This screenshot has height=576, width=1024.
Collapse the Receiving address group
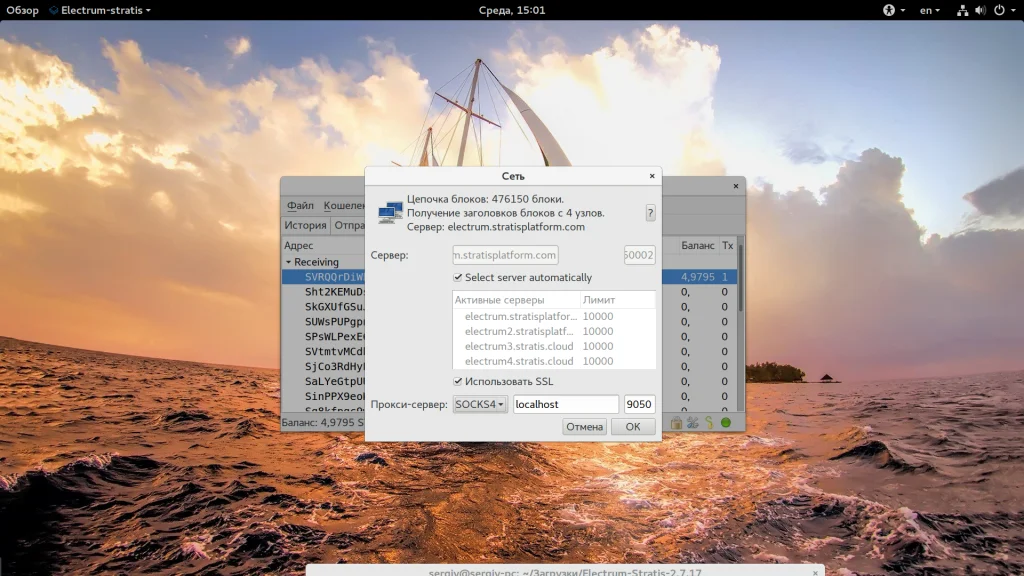click(x=288, y=262)
